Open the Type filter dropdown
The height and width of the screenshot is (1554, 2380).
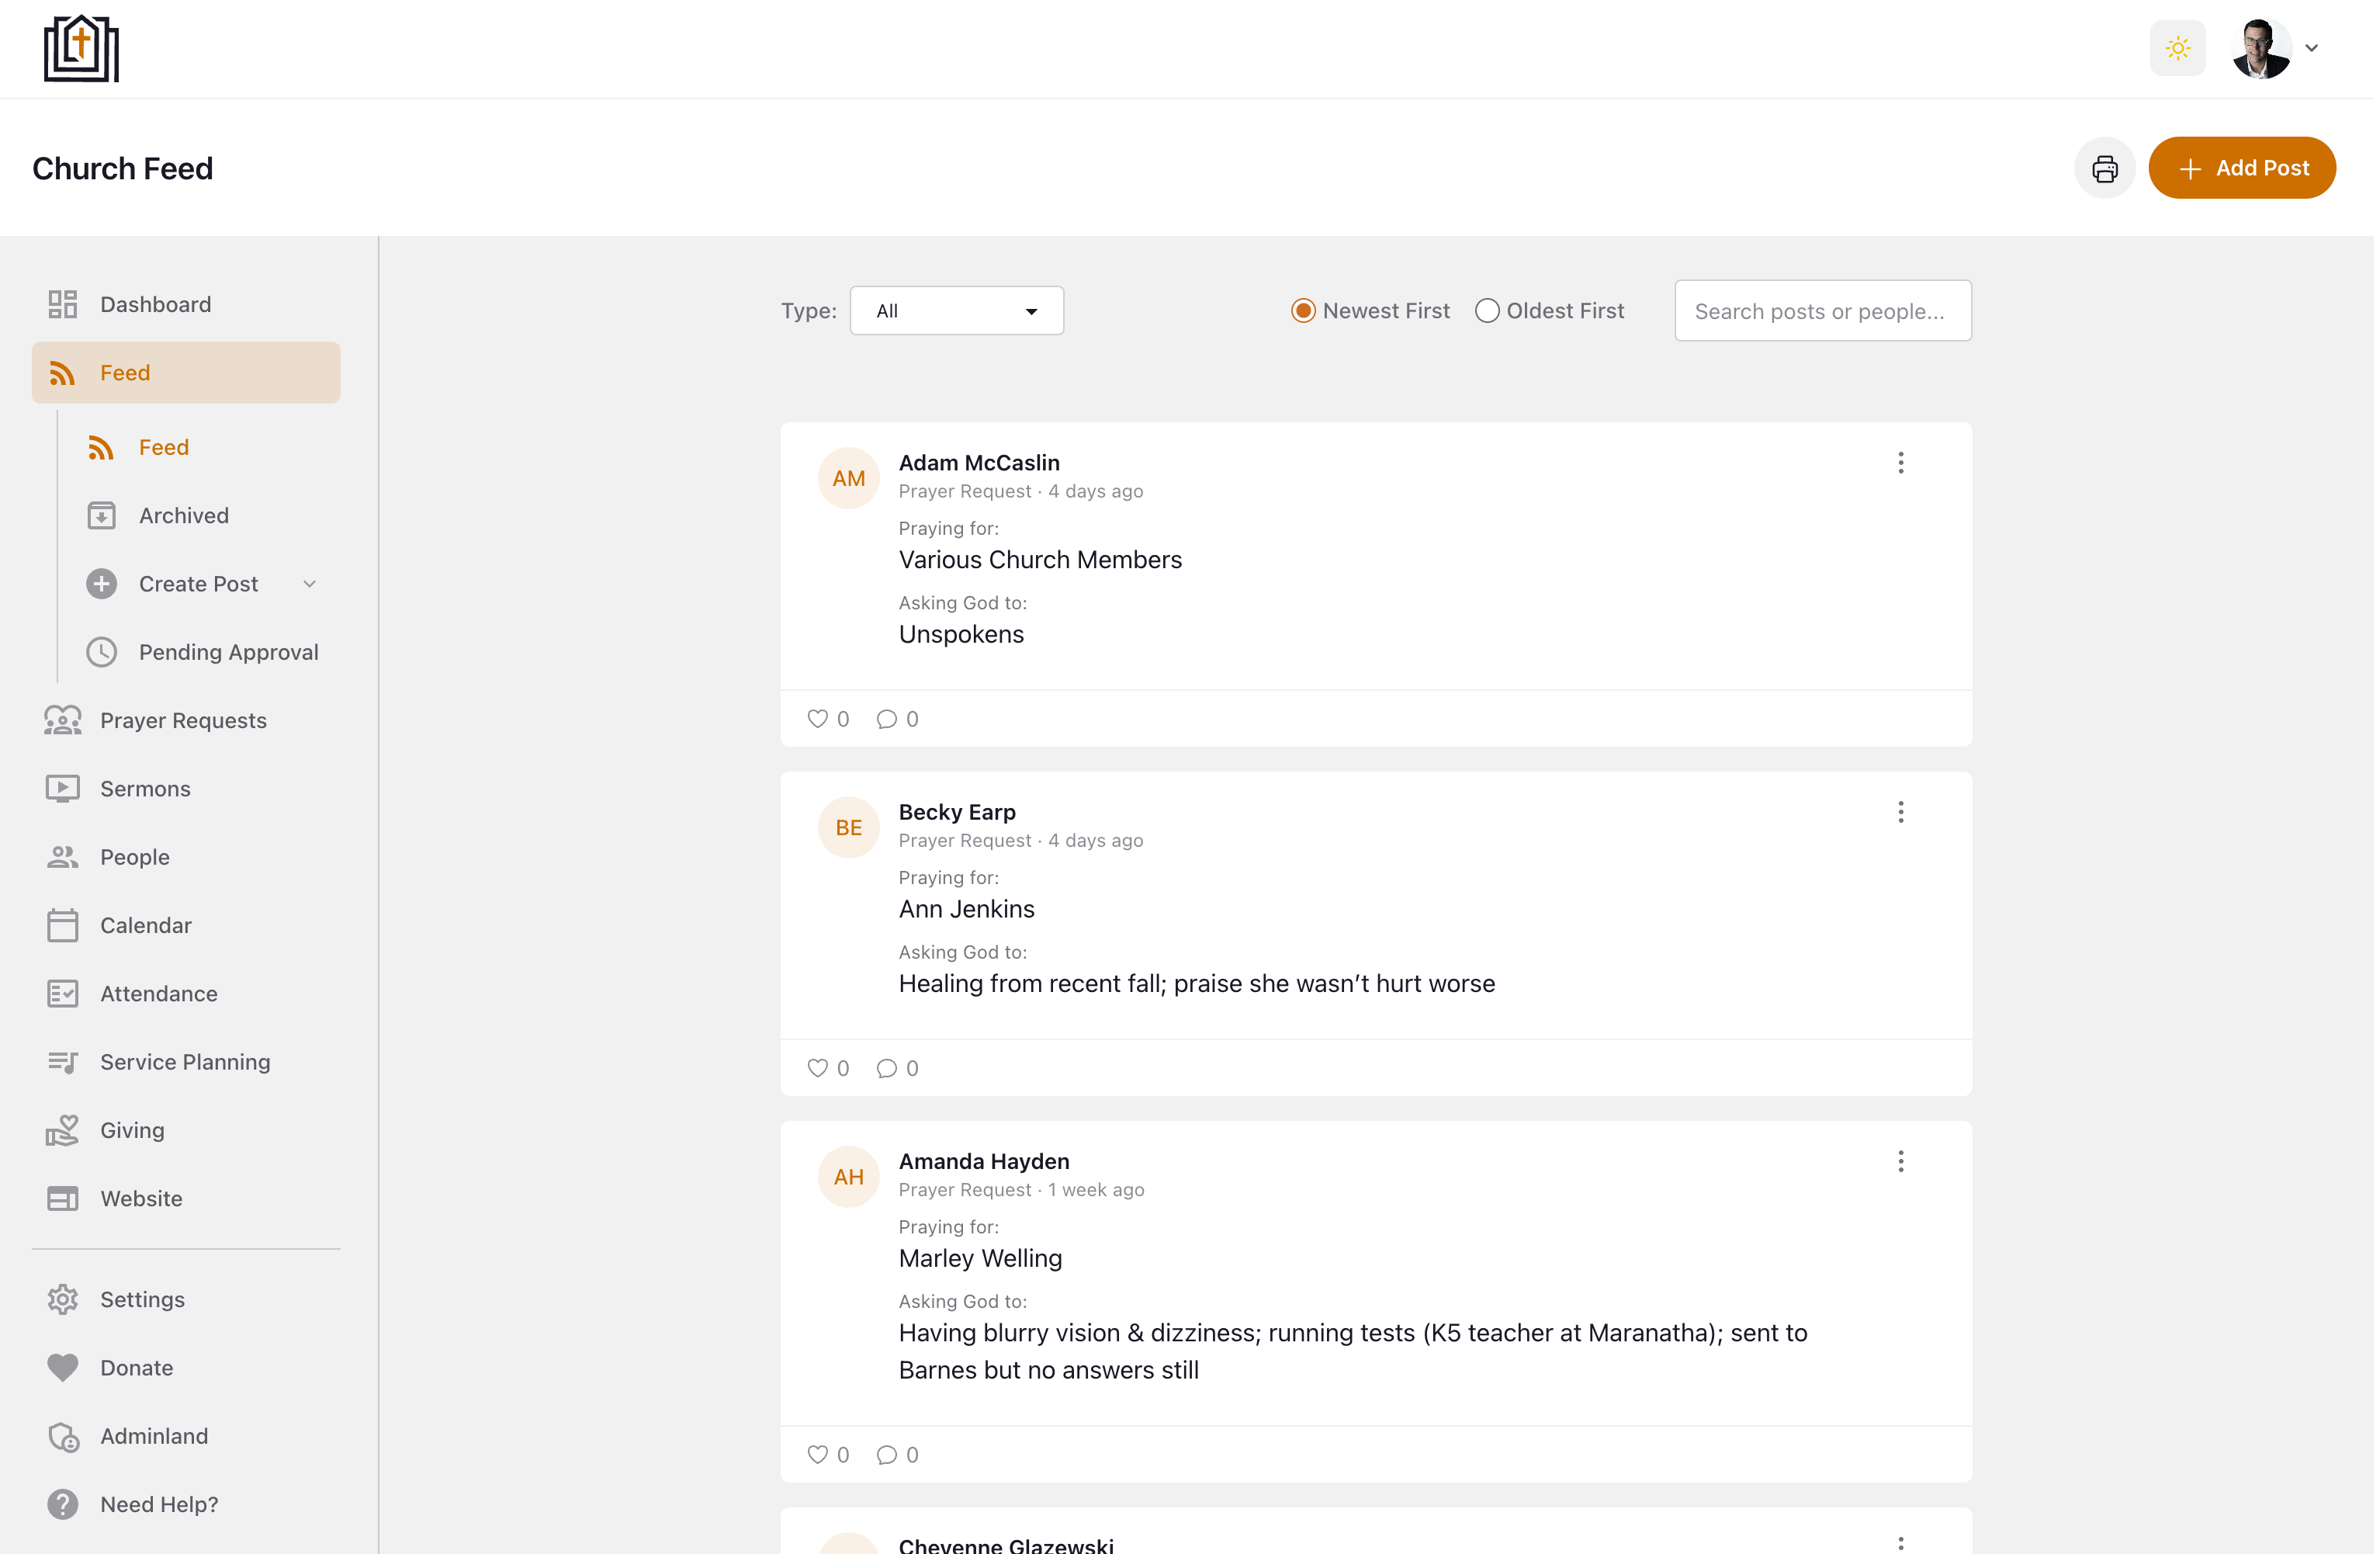(x=956, y=310)
